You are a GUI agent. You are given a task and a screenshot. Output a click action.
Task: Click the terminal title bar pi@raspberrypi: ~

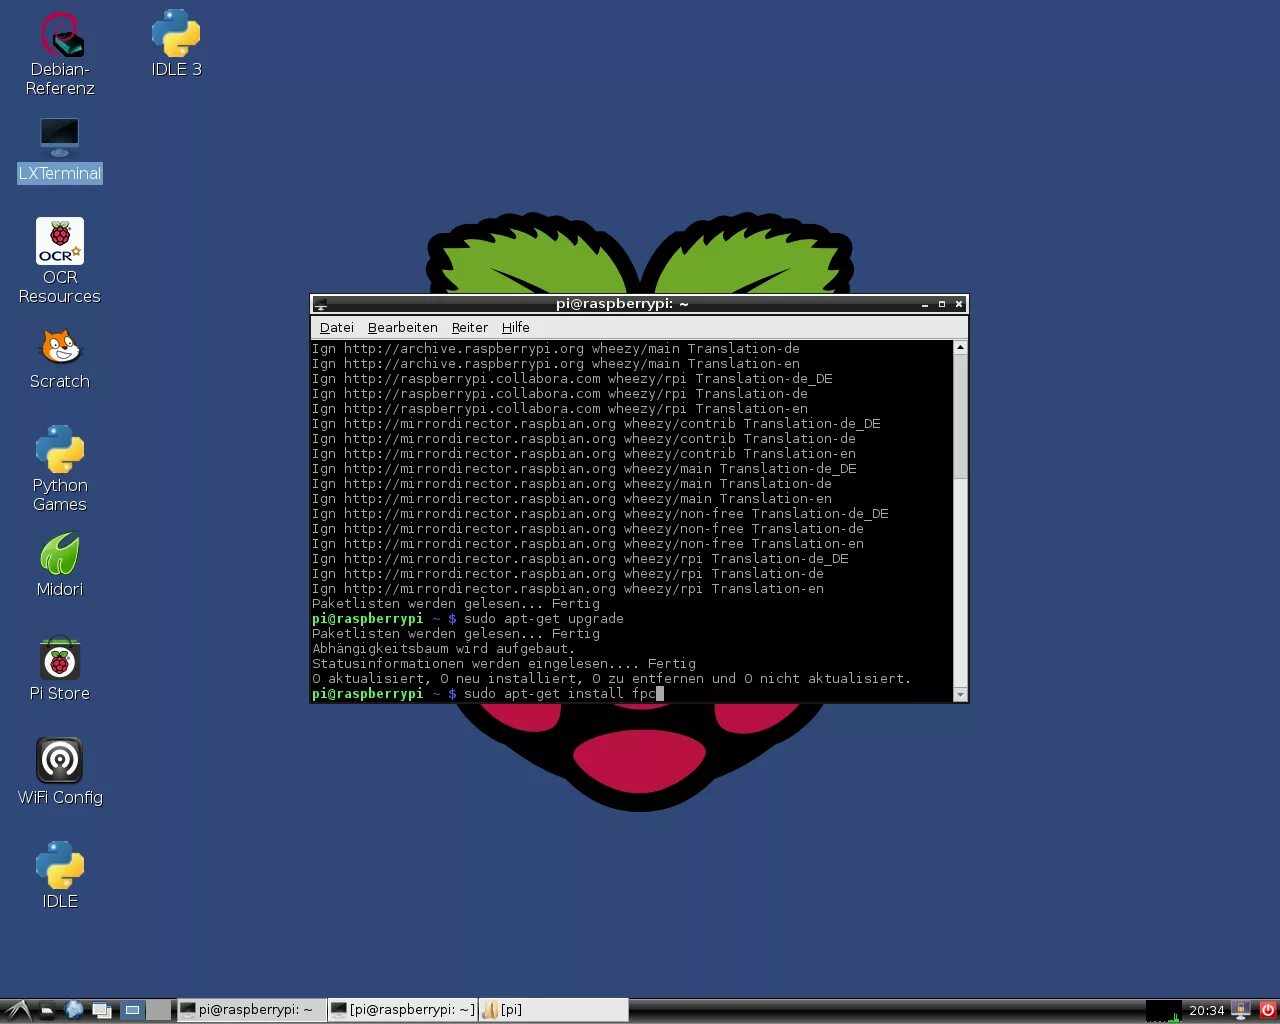click(x=622, y=304)
